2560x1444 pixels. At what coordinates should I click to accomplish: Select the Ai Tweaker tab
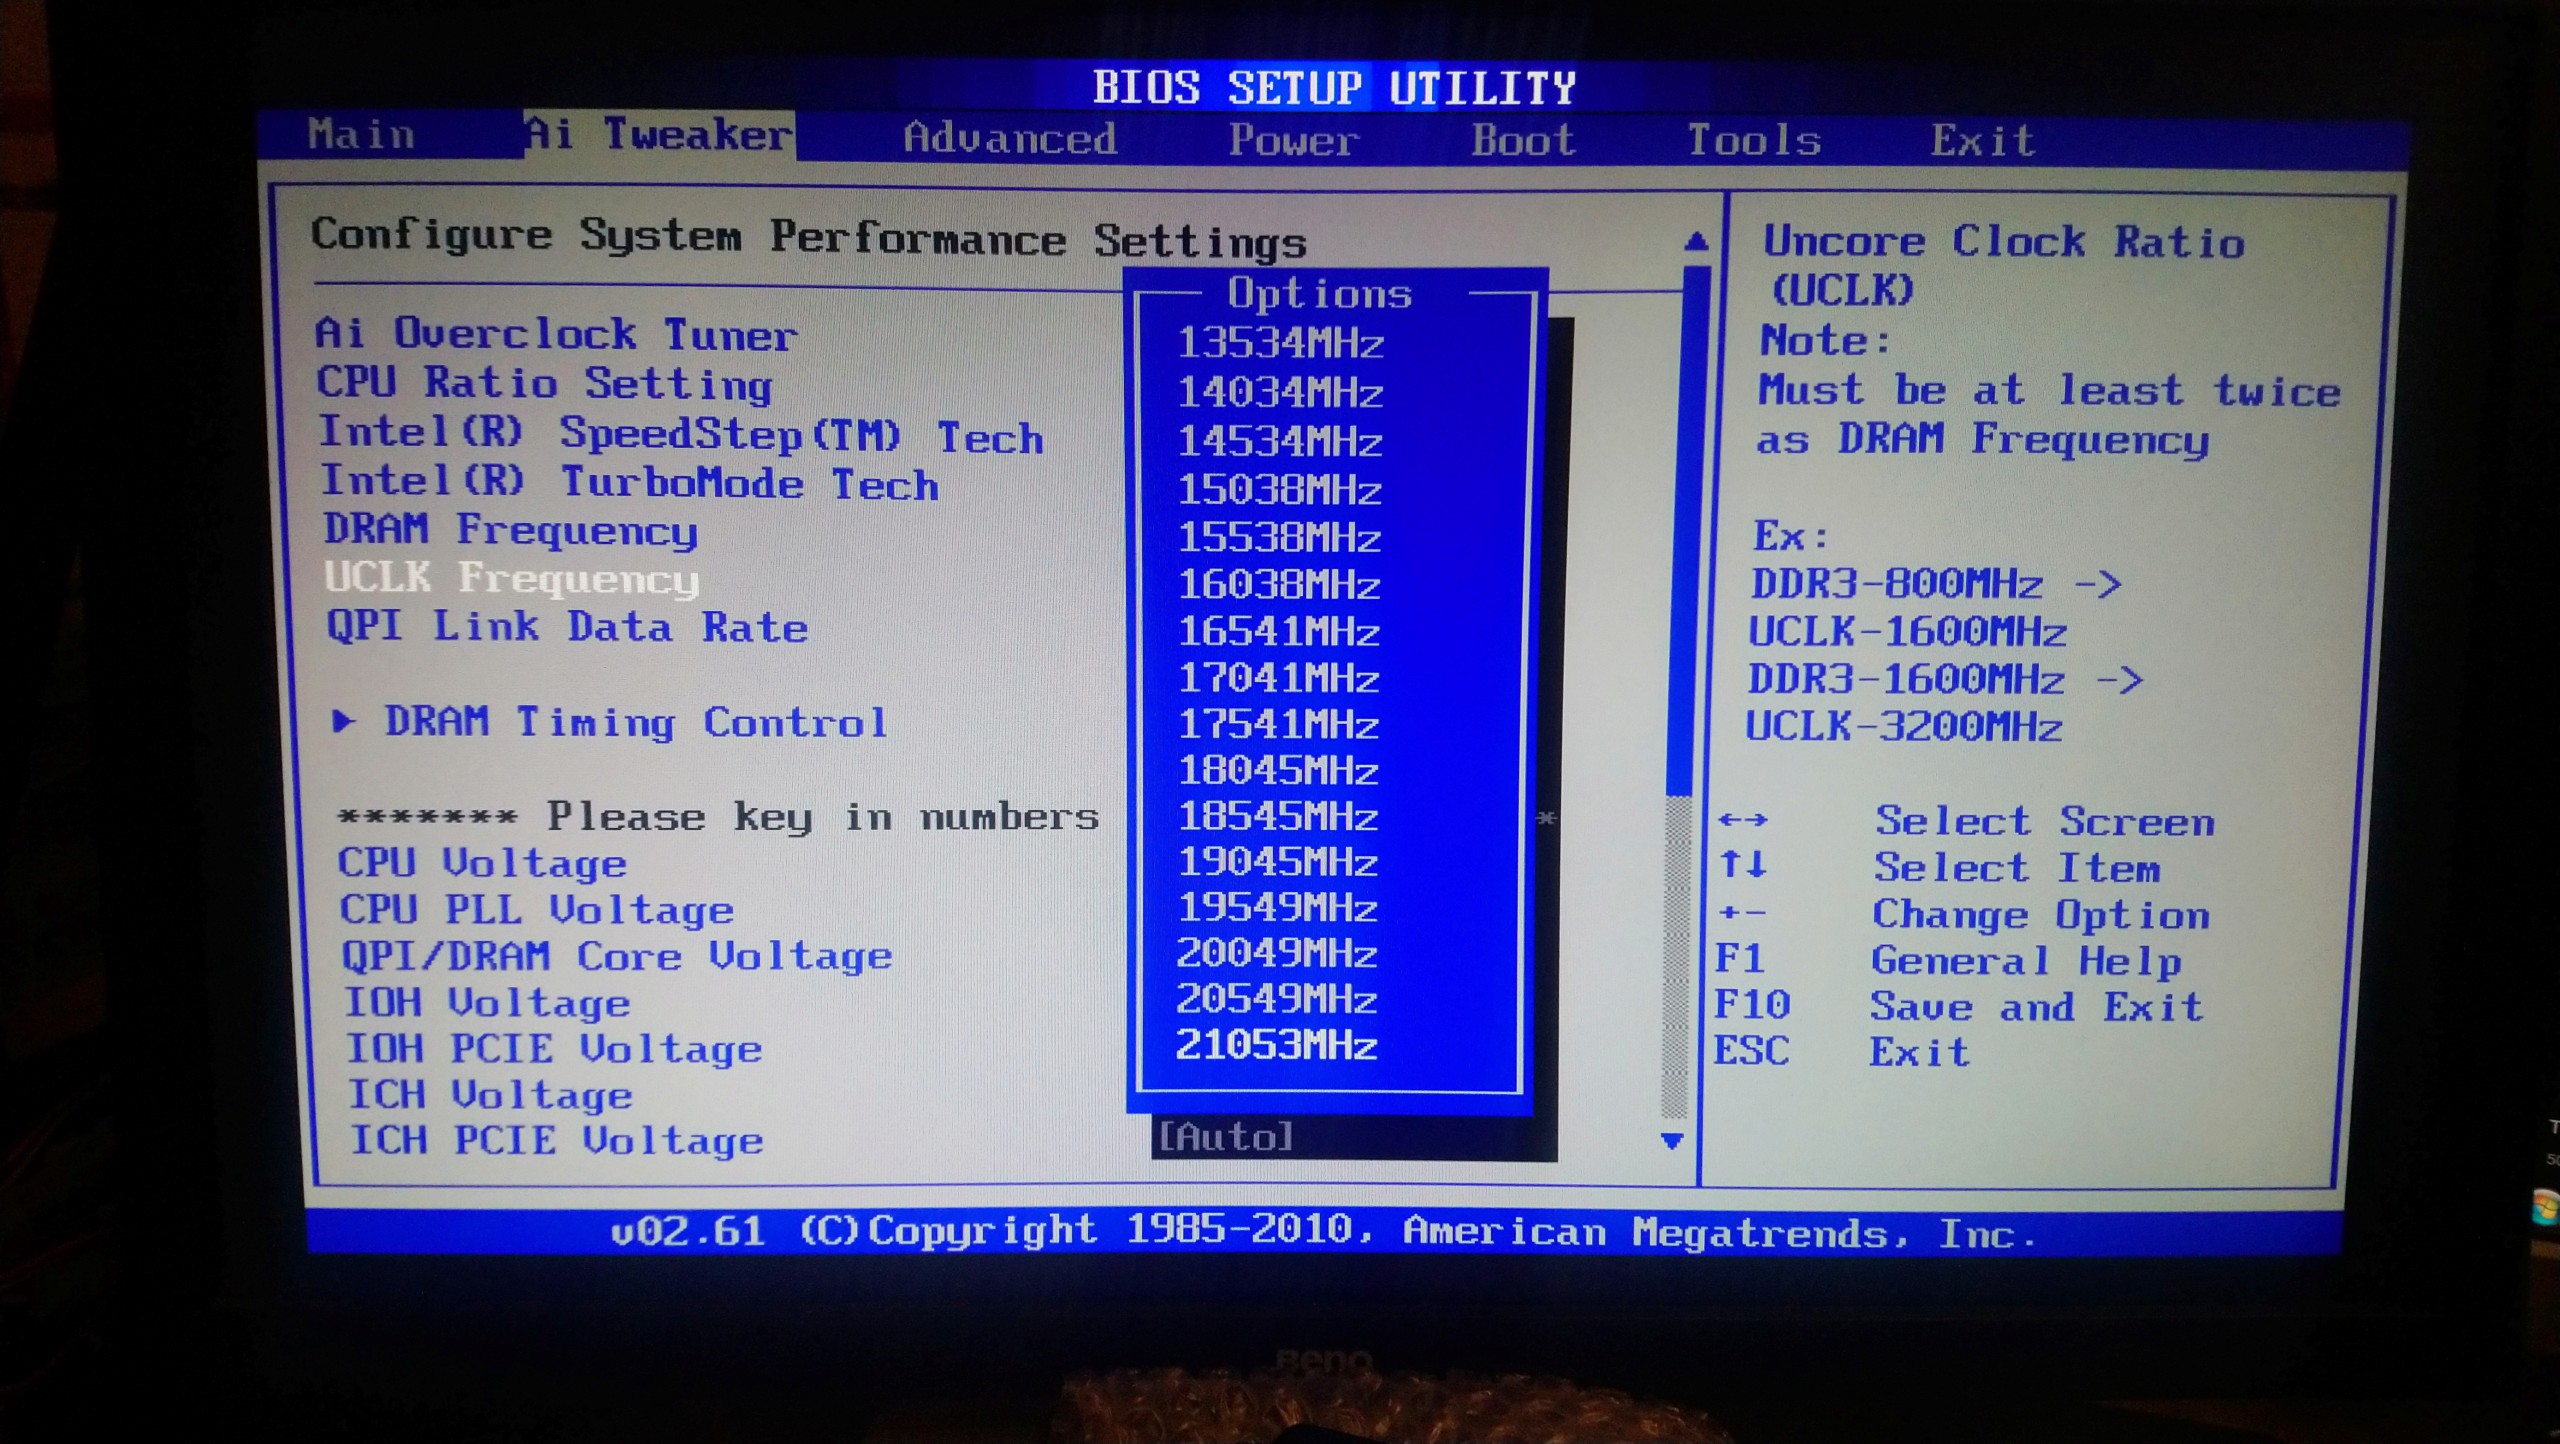[658, 134]
